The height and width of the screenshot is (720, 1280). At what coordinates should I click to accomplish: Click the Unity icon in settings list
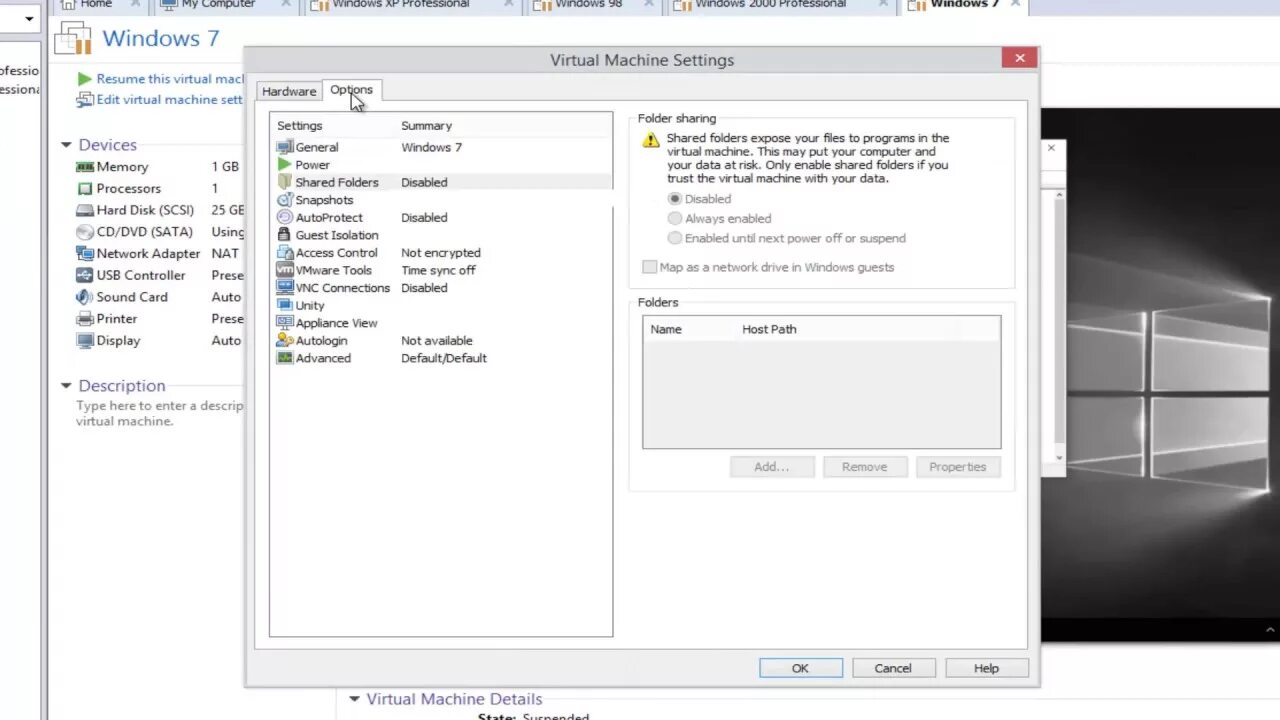[285, 305]
